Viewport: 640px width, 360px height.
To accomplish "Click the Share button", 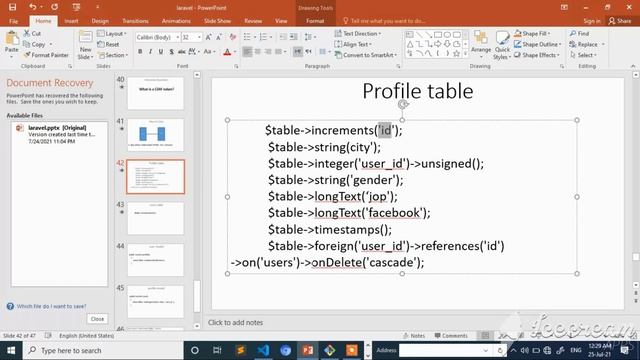I will pos(620,21).
